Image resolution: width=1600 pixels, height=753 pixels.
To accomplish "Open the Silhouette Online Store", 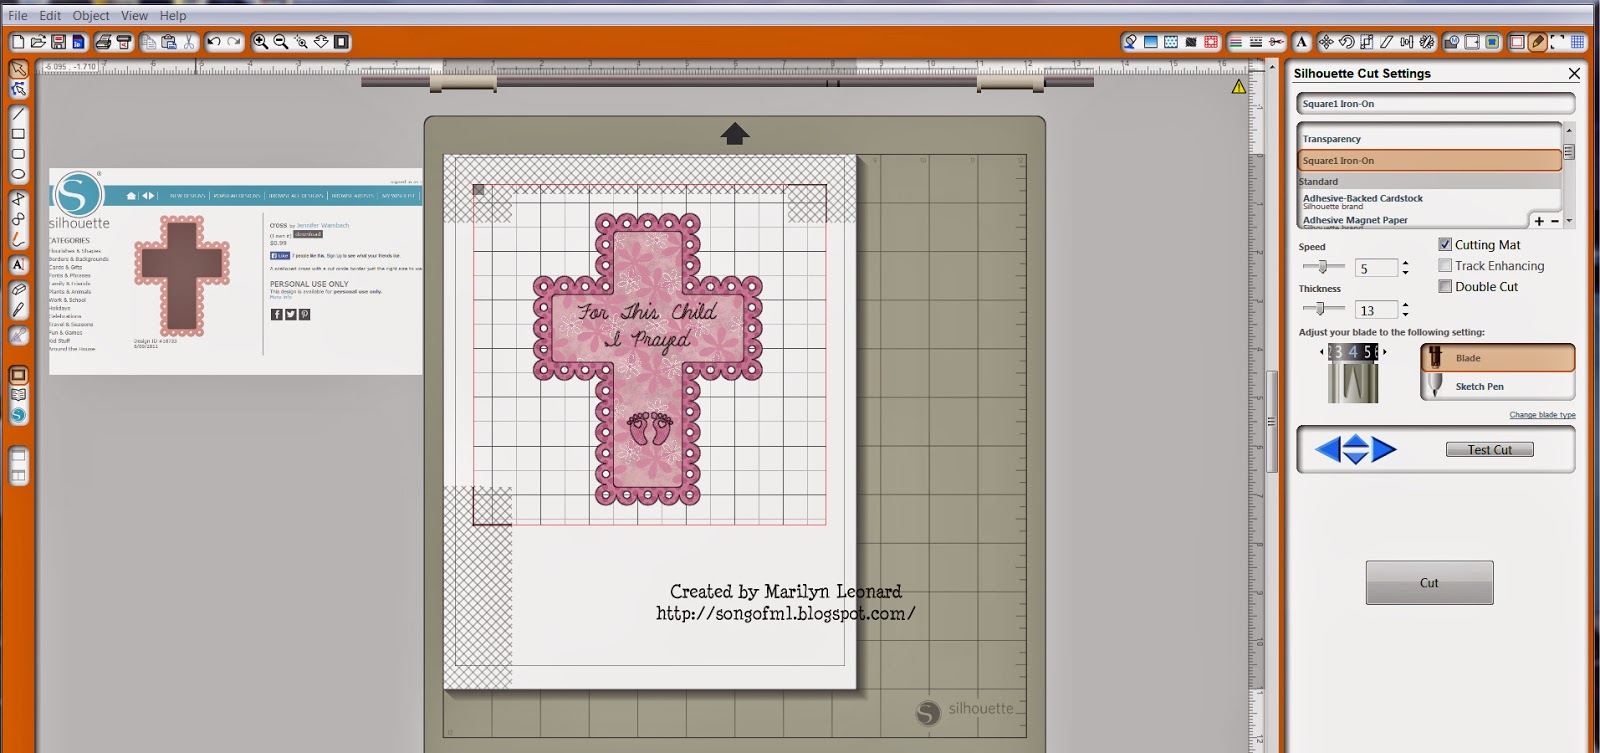I will [18, 415].
